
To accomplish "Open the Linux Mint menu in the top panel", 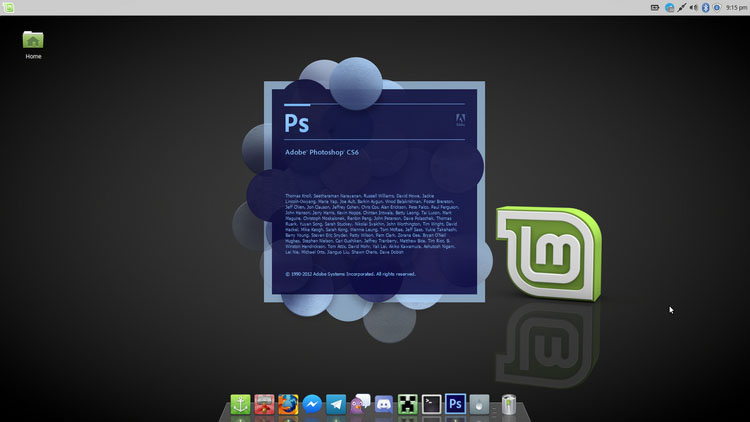I will pos(8,8).
